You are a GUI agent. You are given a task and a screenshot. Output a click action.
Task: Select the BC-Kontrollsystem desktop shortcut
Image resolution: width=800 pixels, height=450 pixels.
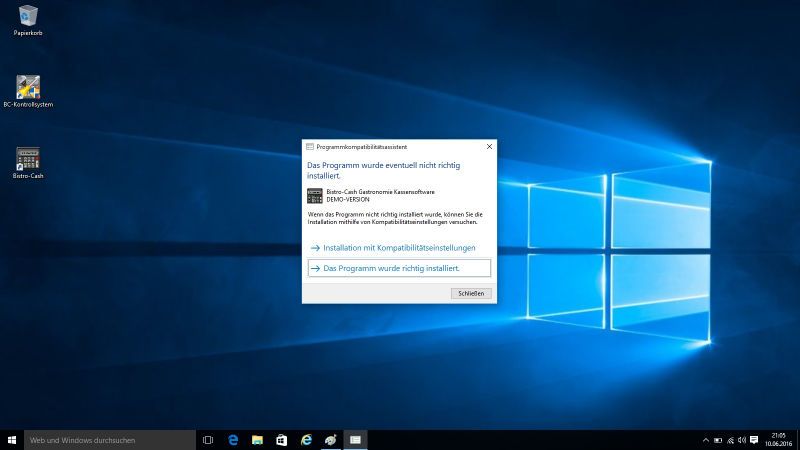pyautogui.click(x=28, y=92)
